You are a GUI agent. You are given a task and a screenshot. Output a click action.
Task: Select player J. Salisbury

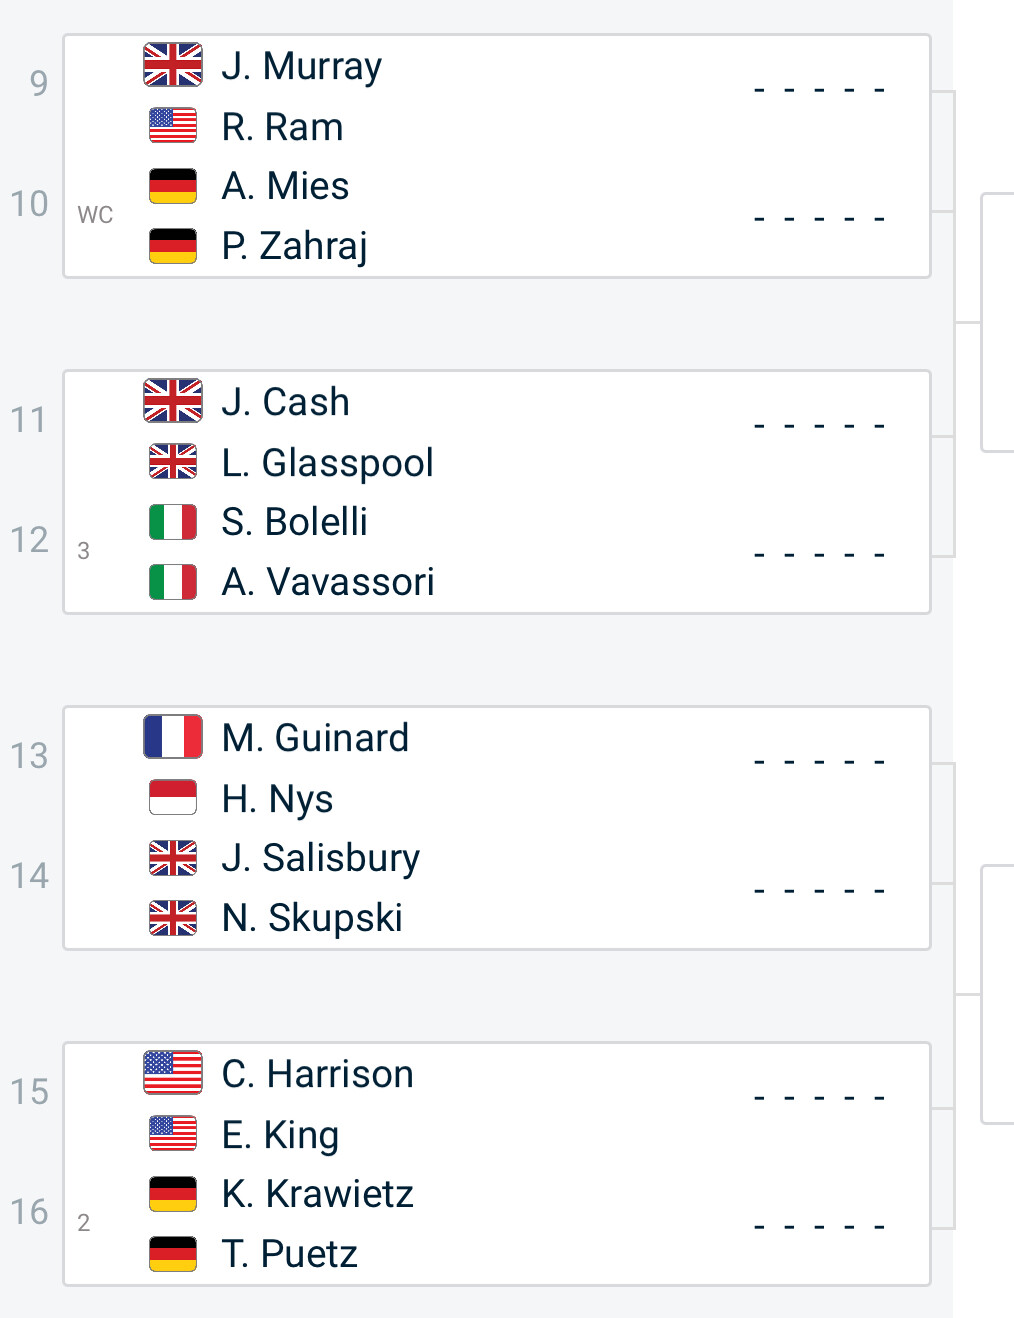(321, 858)
